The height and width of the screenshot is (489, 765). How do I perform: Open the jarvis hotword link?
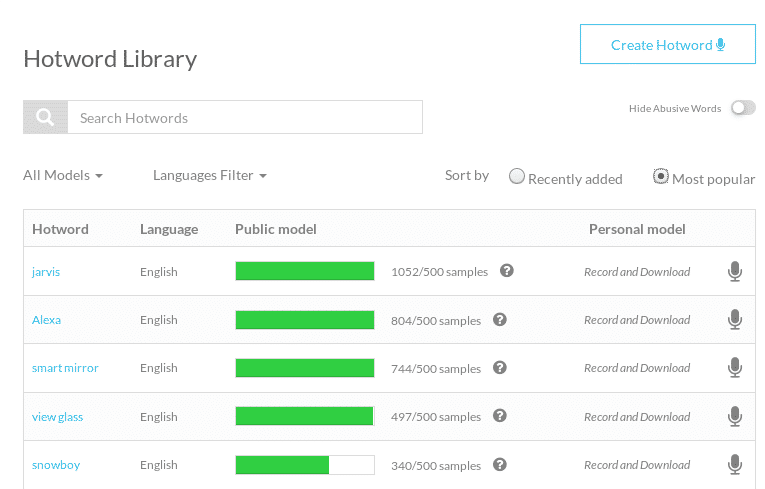pyautogui.click(x=46, y=272)
